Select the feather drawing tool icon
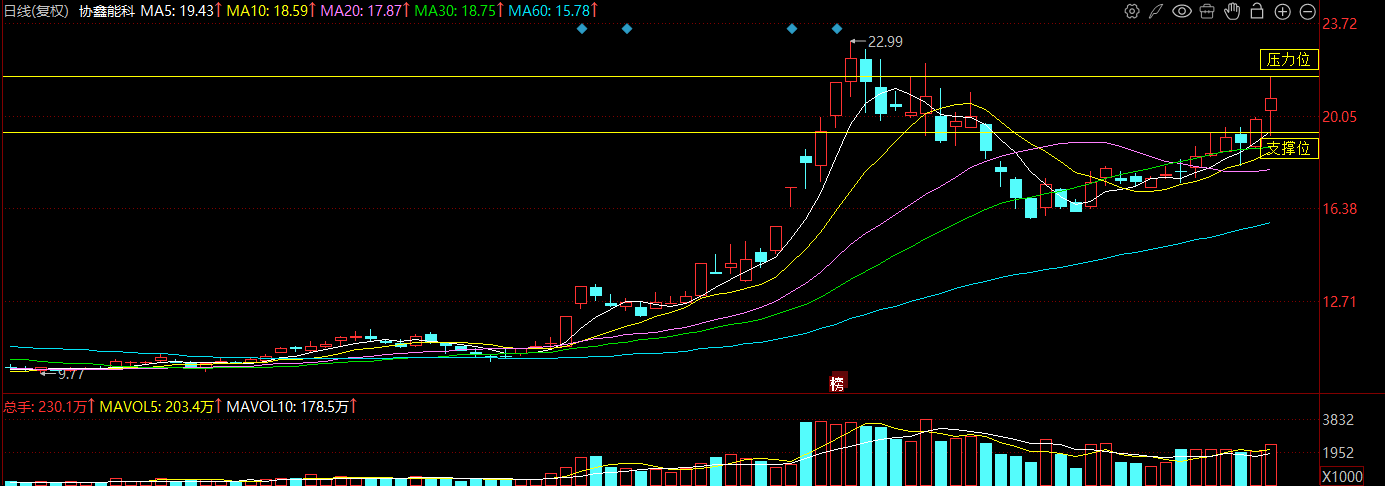This screenshot has width=1385, height=486. click(x=1156, y=11)
